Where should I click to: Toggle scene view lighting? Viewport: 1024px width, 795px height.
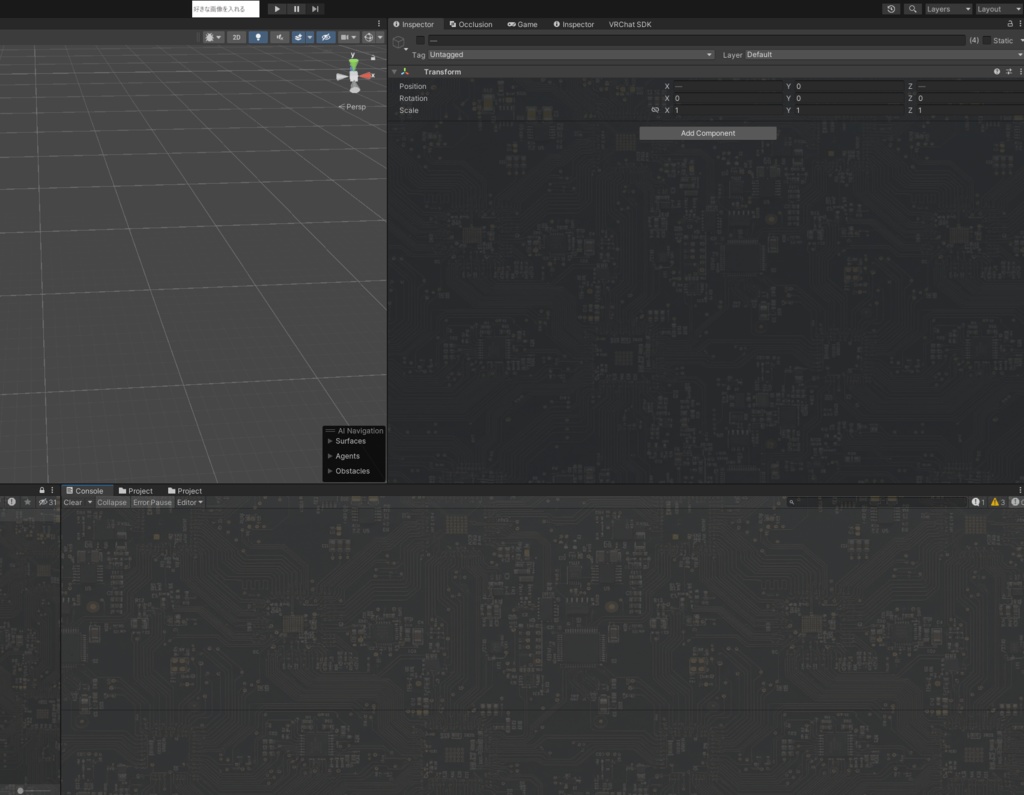point(258,37)
